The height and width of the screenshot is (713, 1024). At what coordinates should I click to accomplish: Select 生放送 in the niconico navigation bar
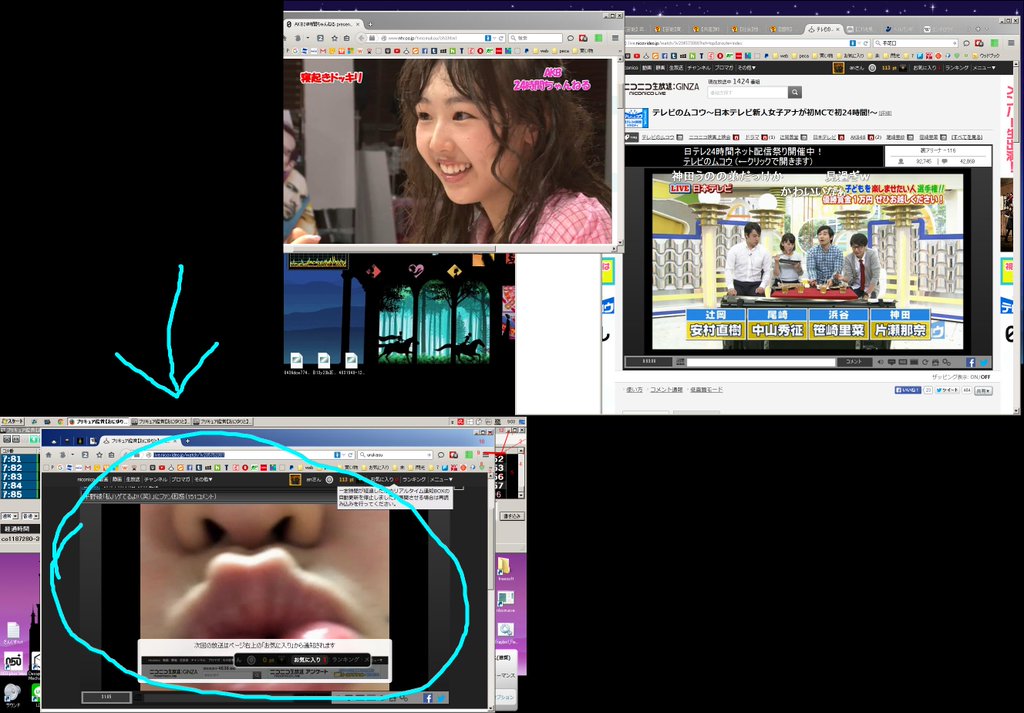coord(674,68)
